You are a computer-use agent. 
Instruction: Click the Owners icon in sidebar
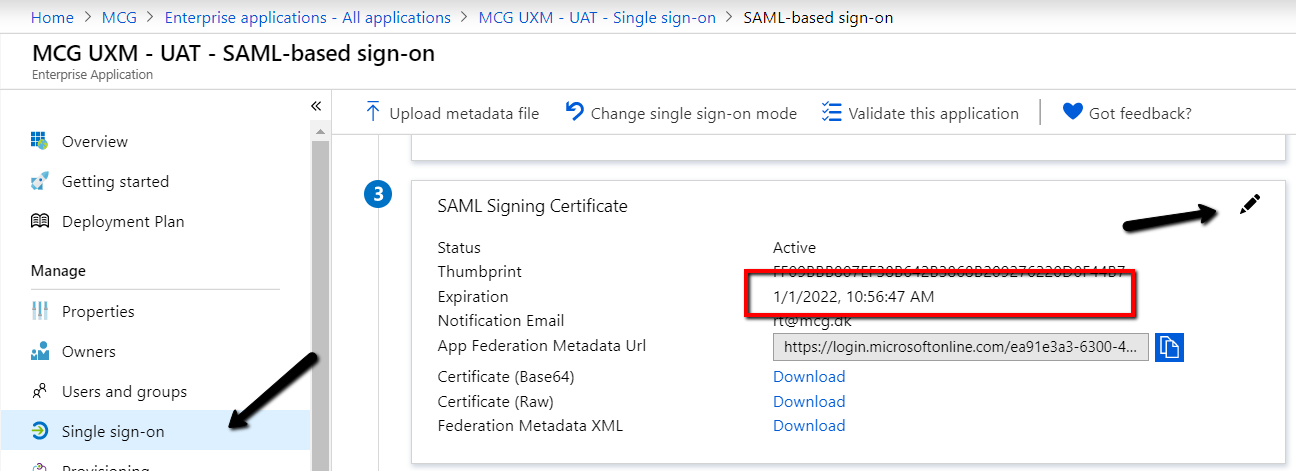tap(40, 351)
